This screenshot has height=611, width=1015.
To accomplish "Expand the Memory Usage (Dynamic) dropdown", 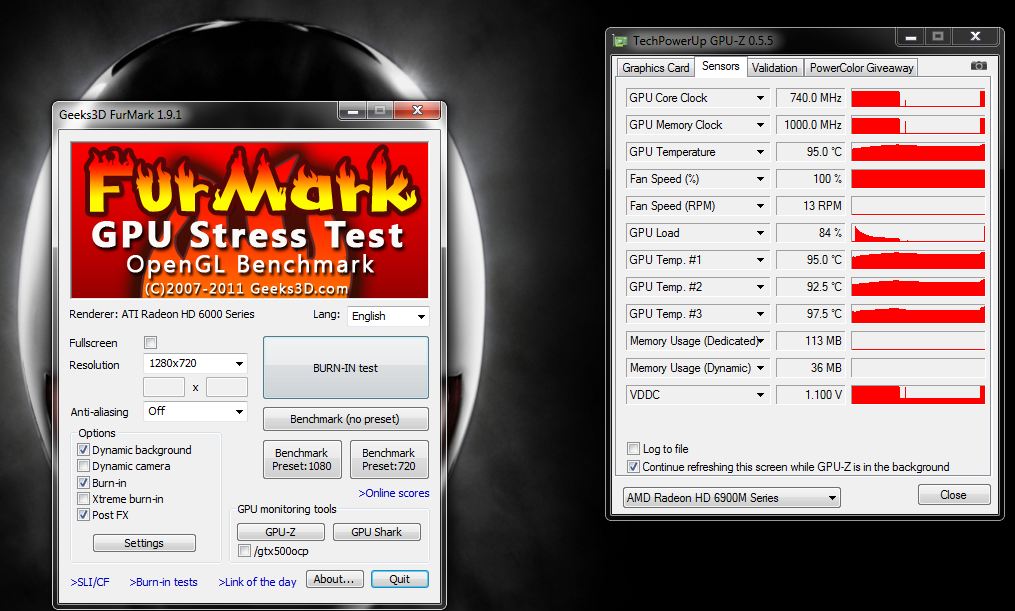I will click(x=761, y=368).
